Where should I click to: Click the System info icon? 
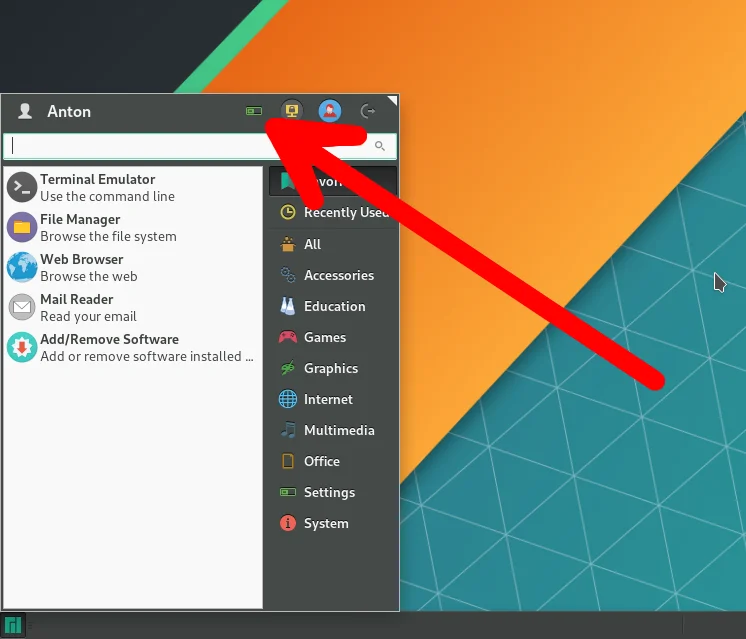pyautogui.click(x=288, y=523)
